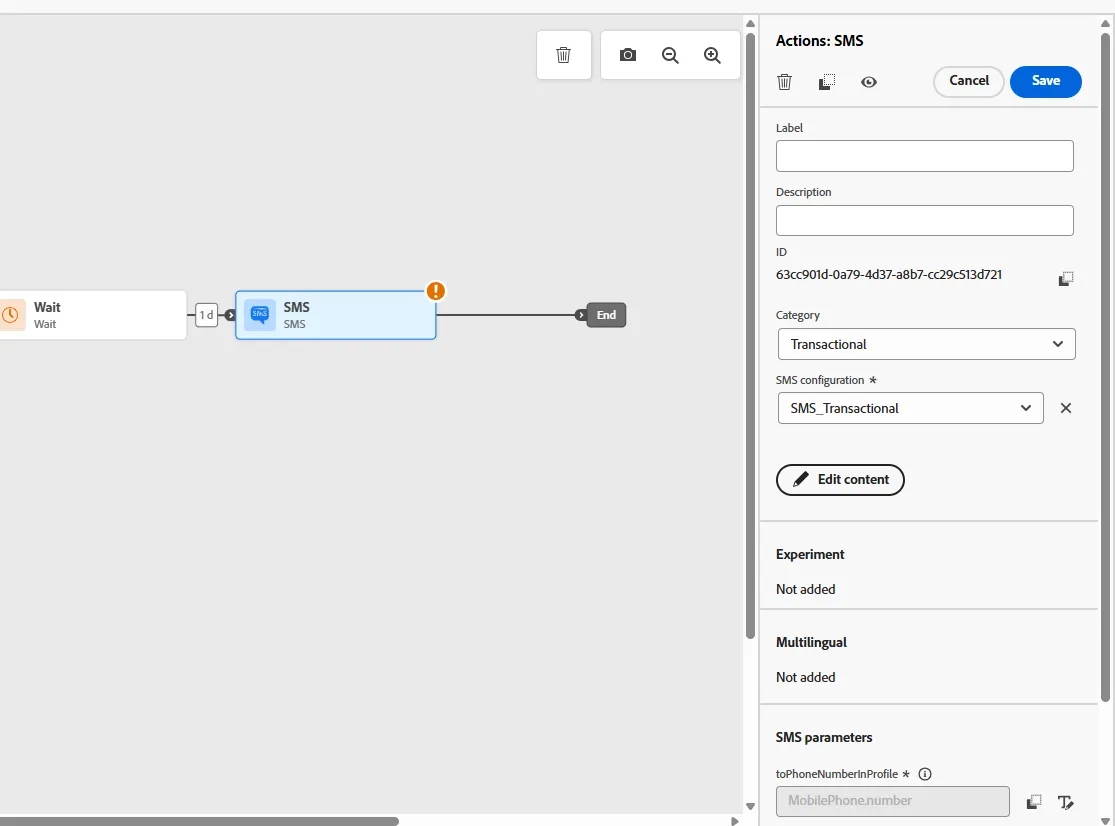Toggle read-only view with the eye icon
This screenshot has height=826, width=1115.
click(868, 82)
